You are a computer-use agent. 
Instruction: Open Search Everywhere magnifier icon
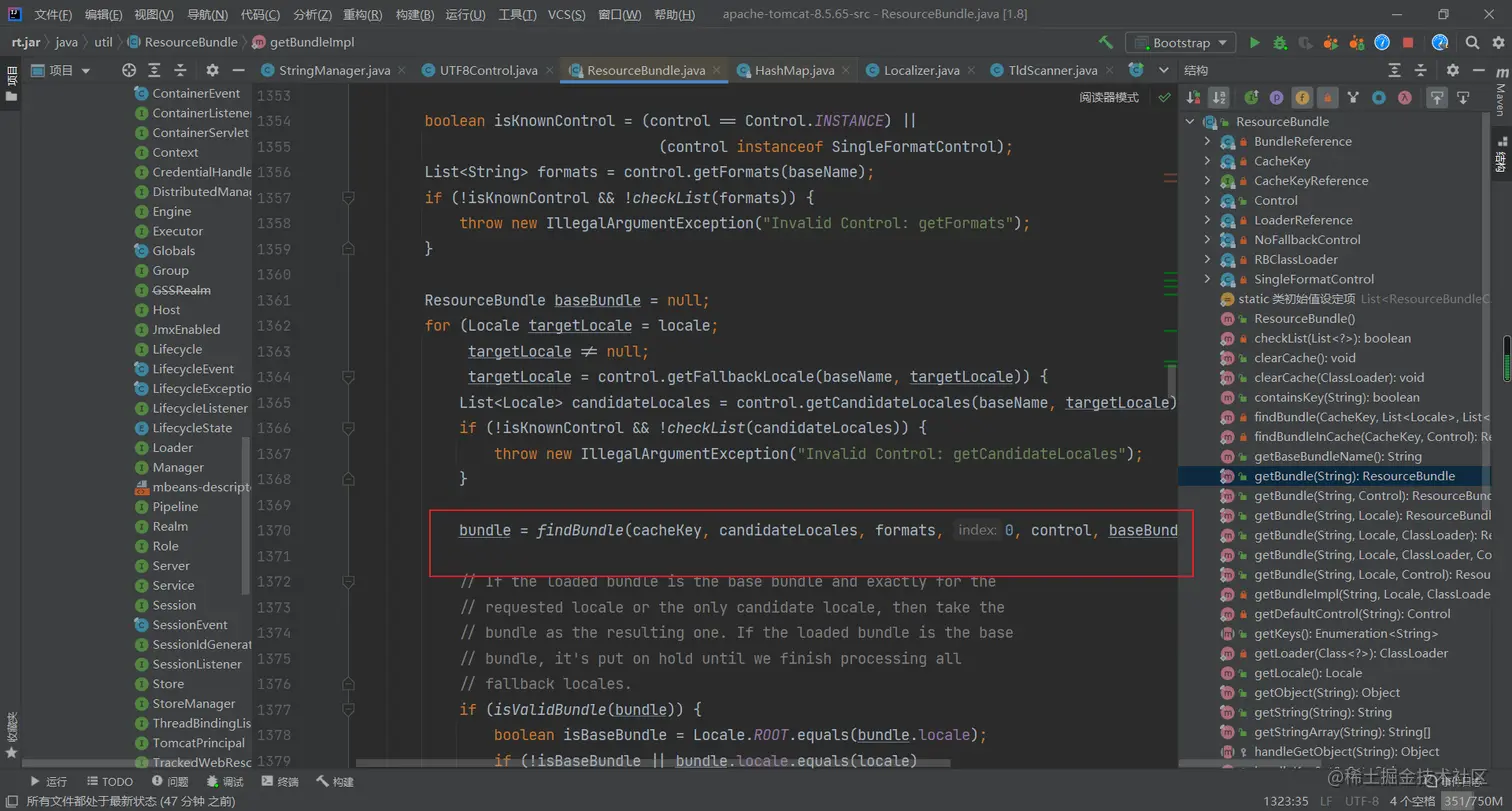tap(1472, 43)
